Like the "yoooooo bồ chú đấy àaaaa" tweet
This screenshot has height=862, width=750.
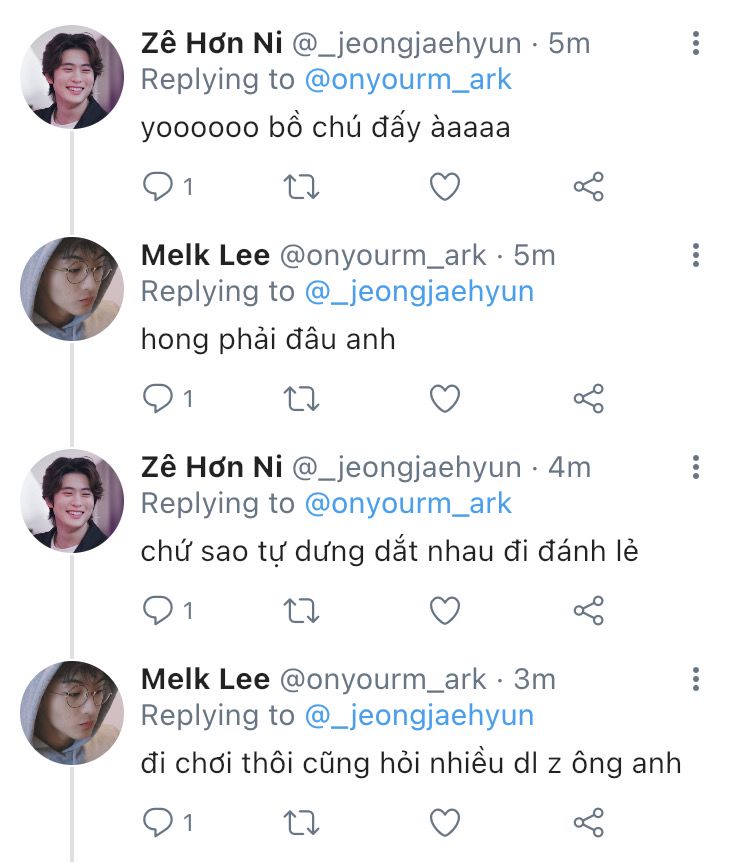point(444,186)
